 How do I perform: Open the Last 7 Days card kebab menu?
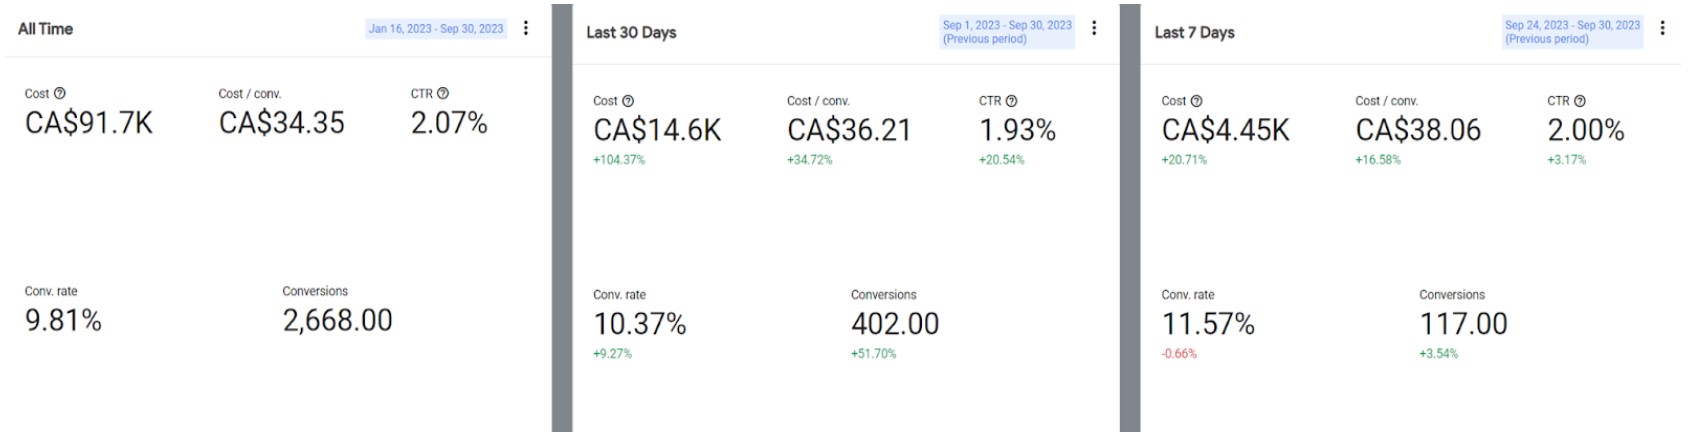[x=1662, y=28]
